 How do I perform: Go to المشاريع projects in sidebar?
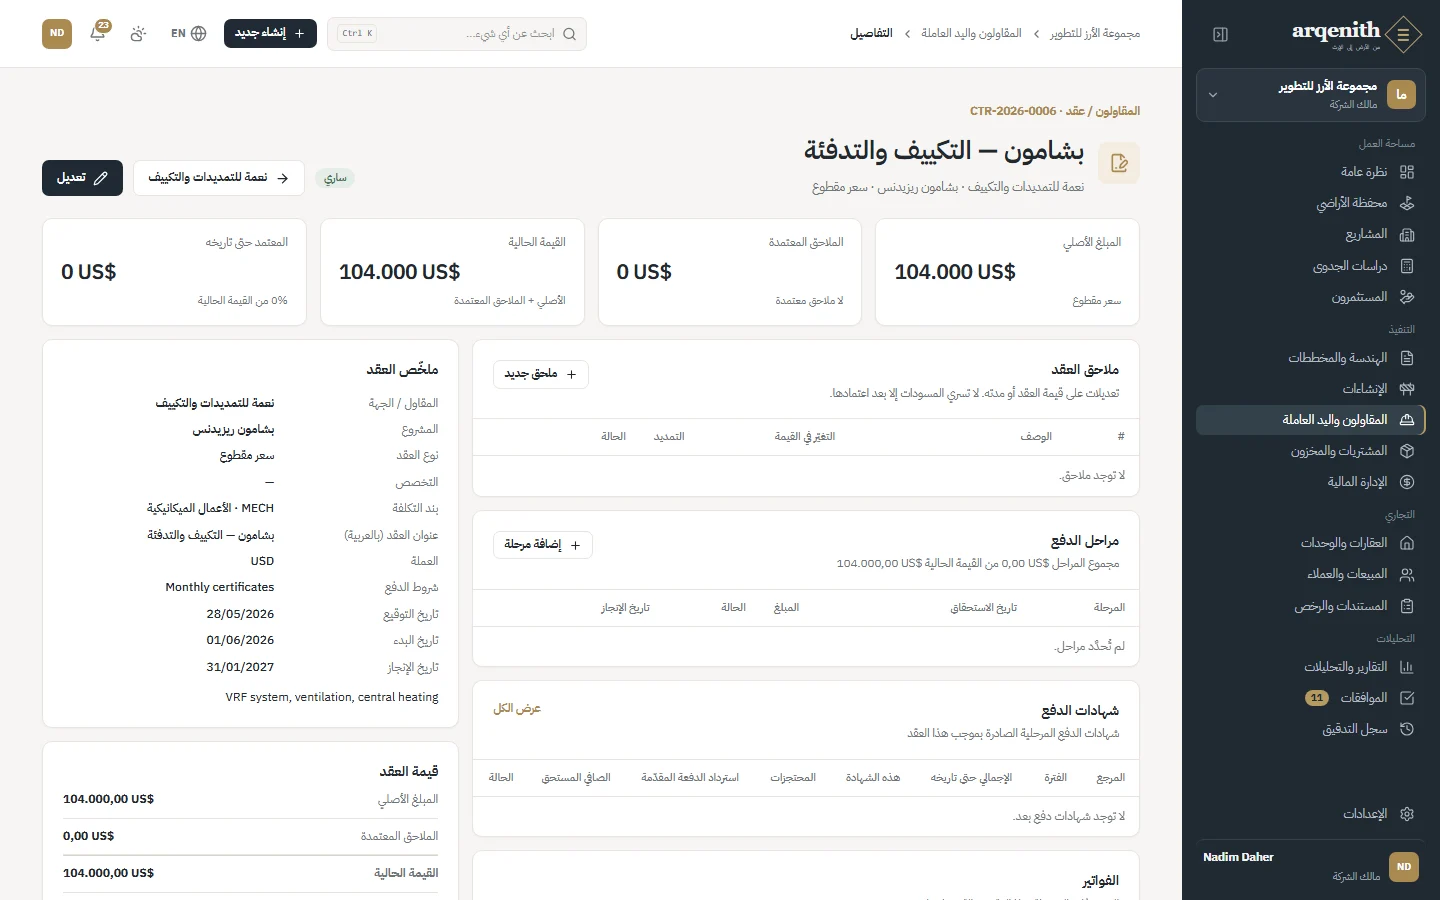[x=1311, y=234]
